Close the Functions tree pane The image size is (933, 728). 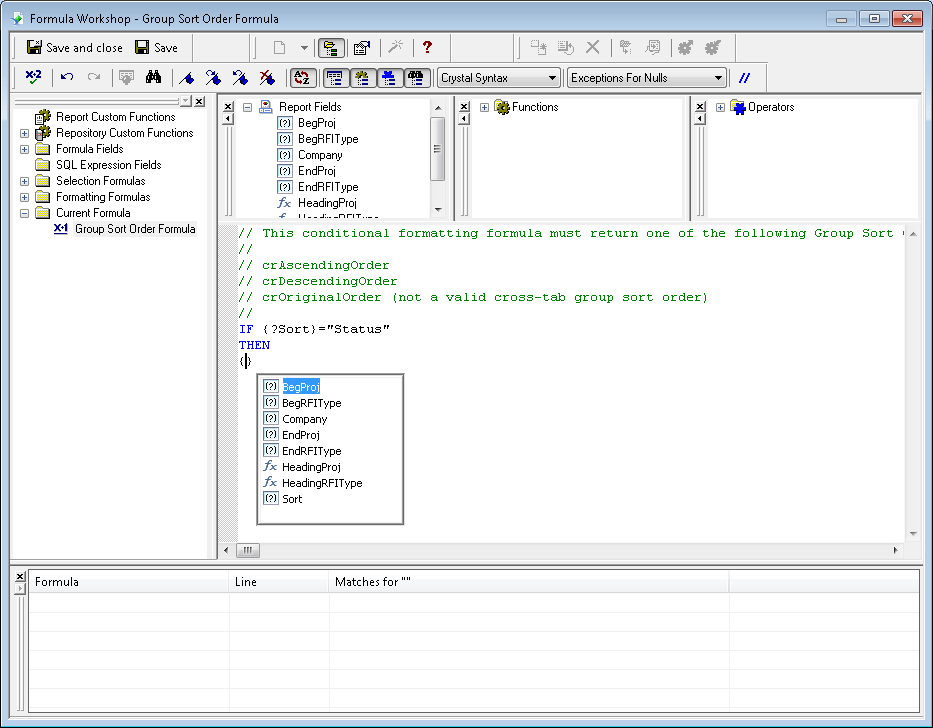tap(465, 107)
